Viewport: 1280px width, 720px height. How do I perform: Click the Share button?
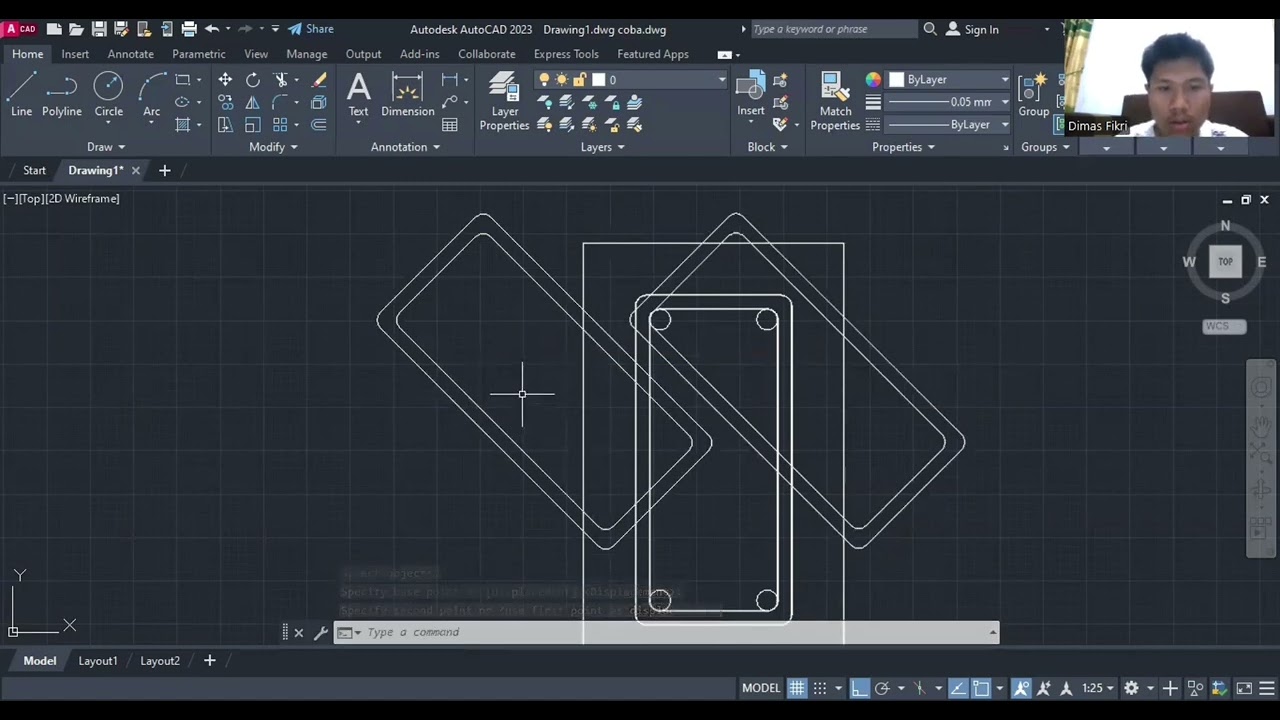coord(311,29)
